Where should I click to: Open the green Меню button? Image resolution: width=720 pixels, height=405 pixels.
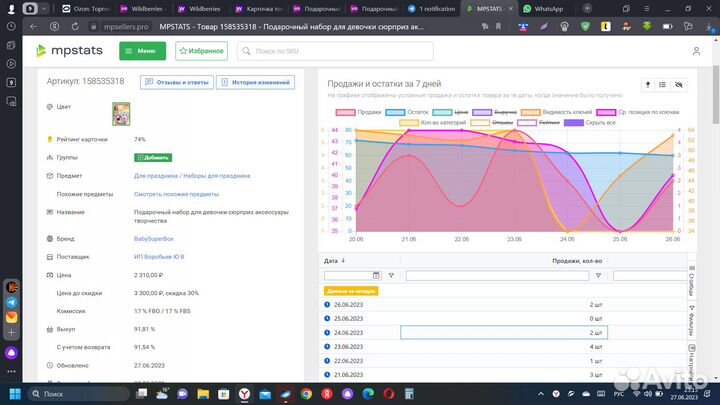[x=142, y=51]
